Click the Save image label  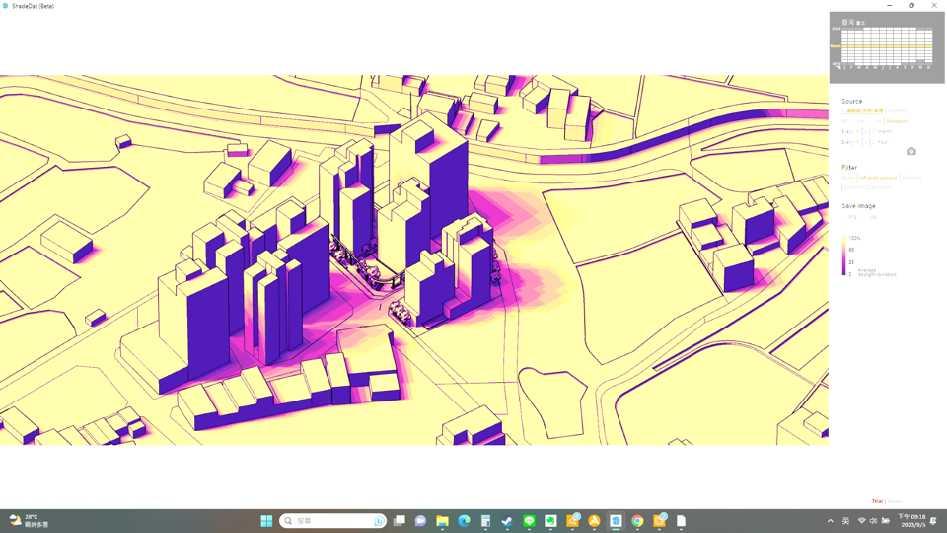pyautogui.click(x=858, y=206)
